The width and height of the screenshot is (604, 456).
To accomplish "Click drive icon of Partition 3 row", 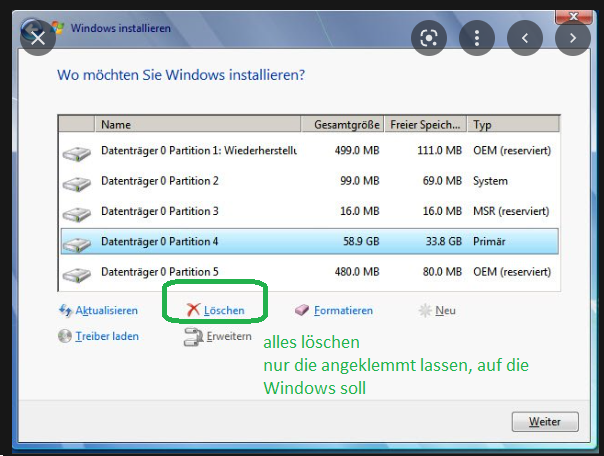I will pyautogui.click(x=77, y=214).
